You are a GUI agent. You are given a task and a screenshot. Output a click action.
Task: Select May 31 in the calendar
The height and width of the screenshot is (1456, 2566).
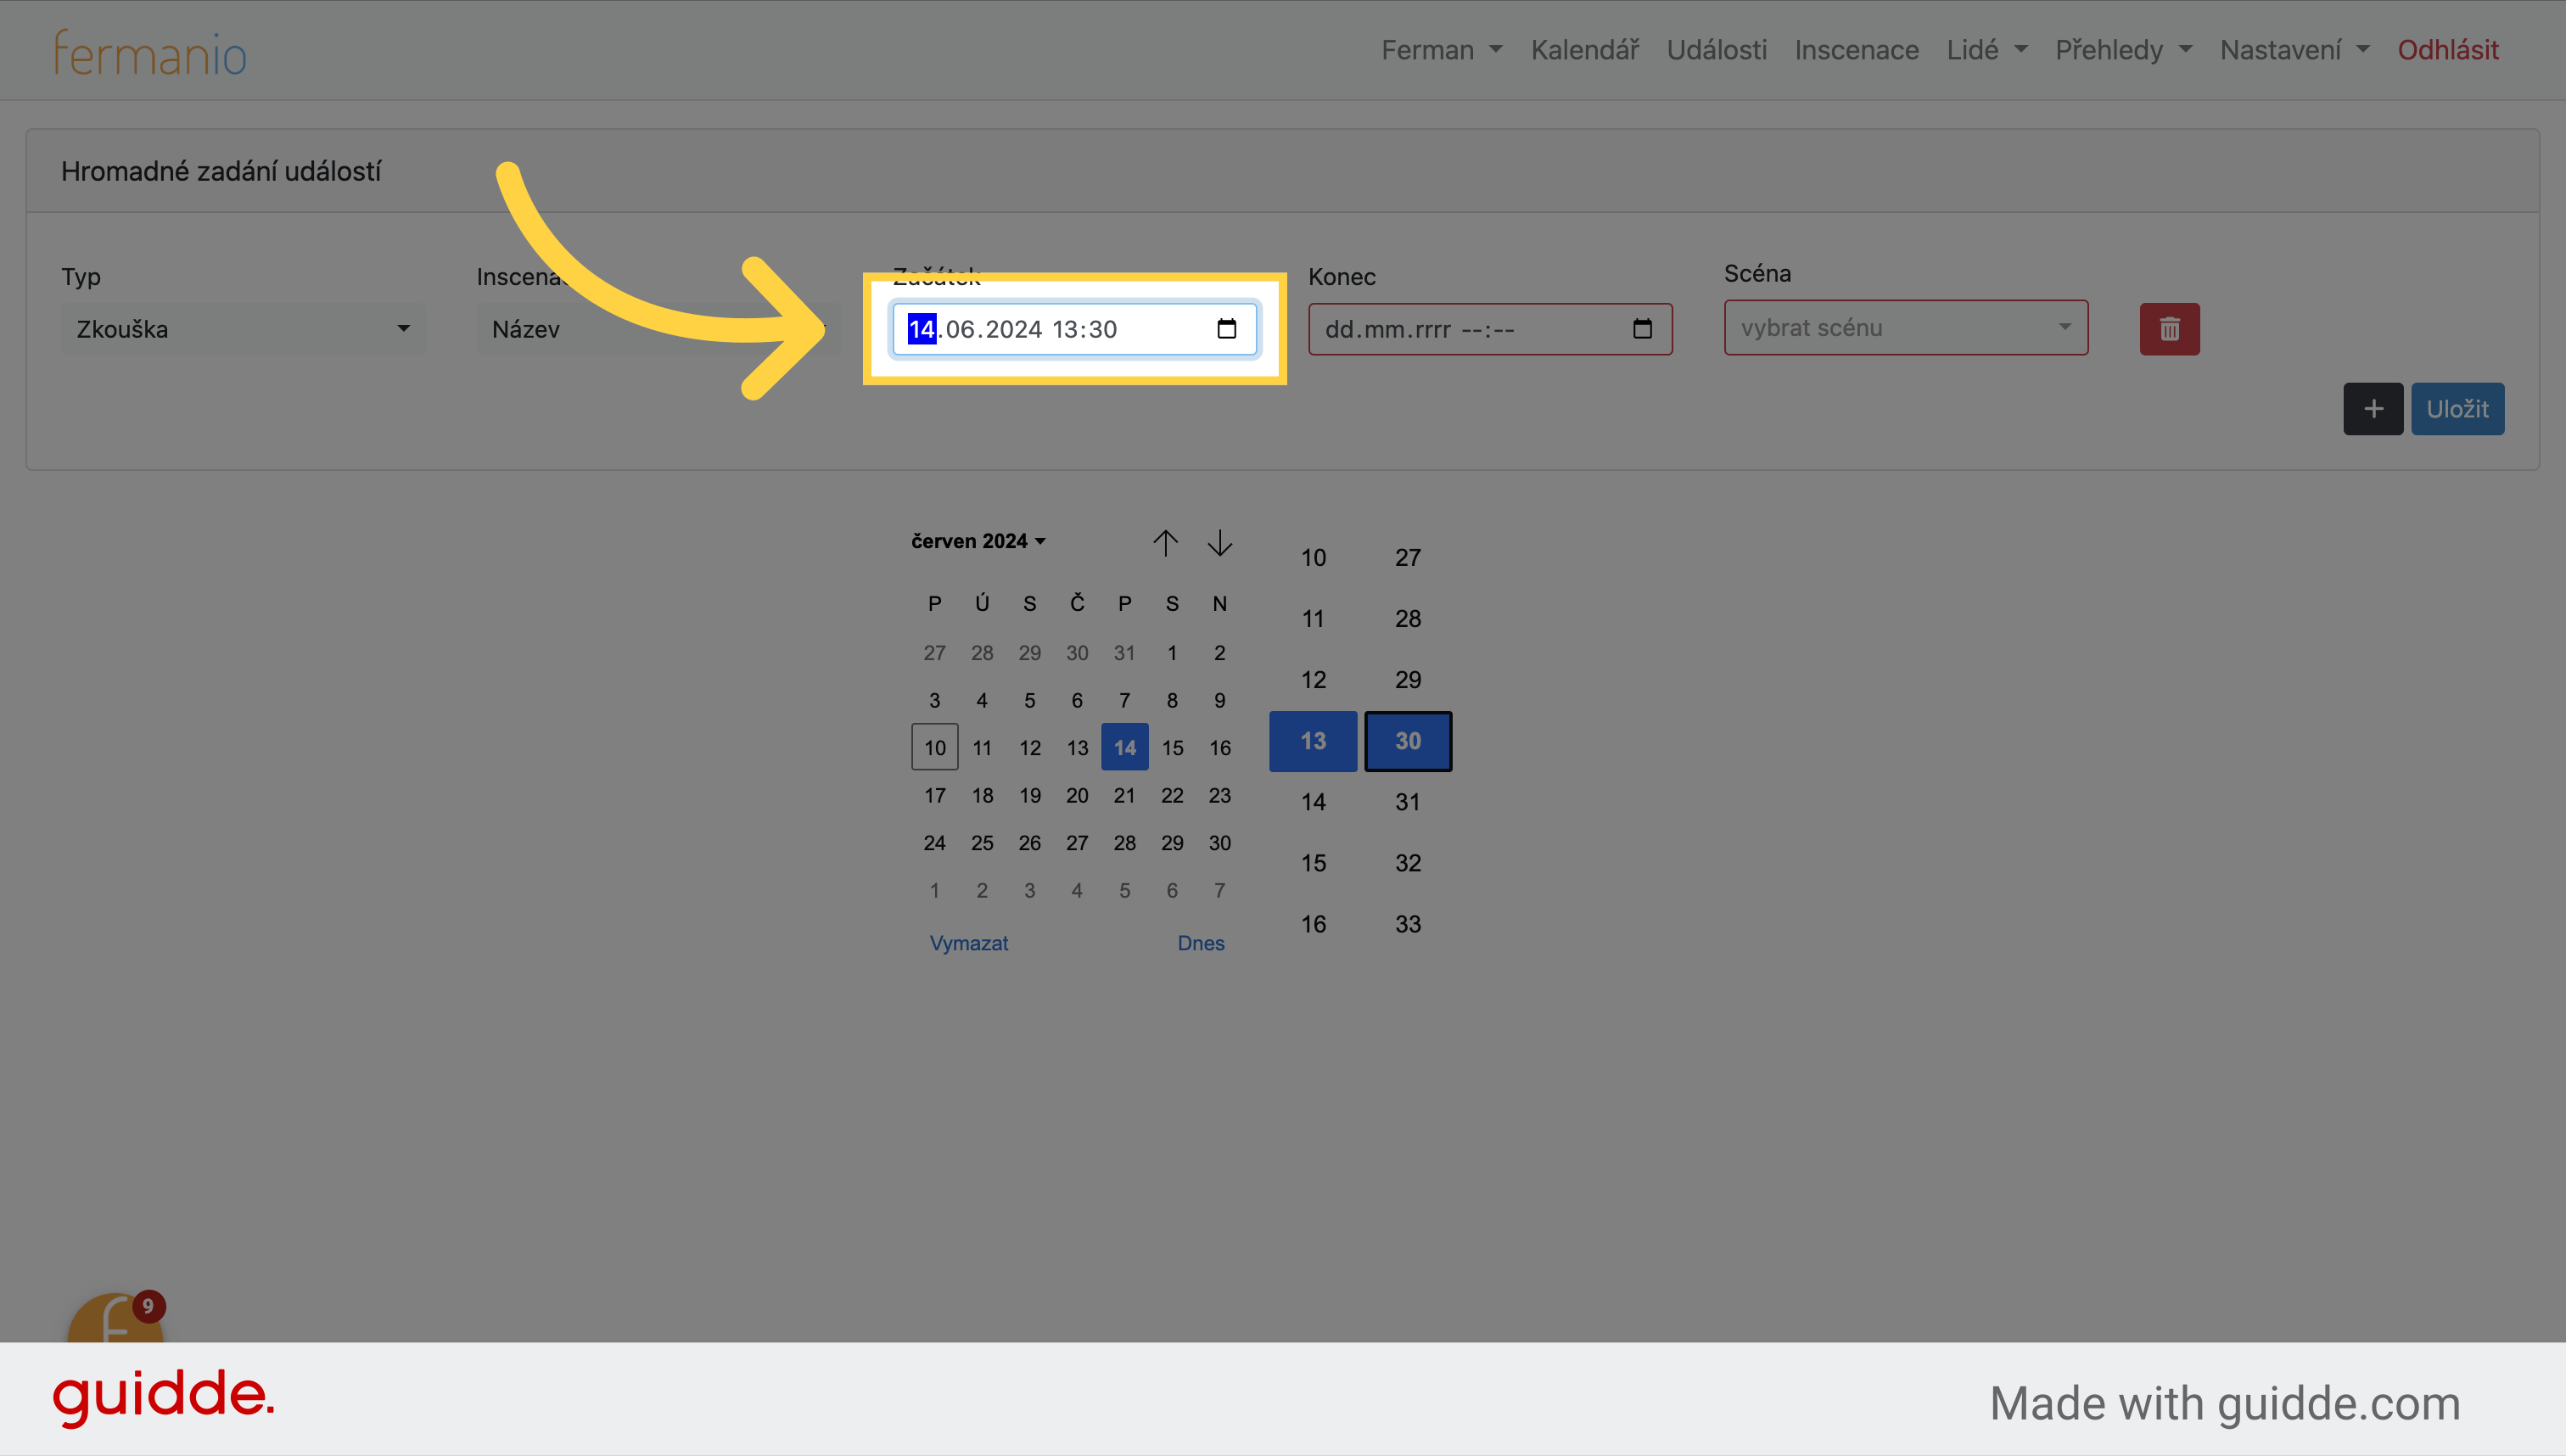[x=1124, y=652]
